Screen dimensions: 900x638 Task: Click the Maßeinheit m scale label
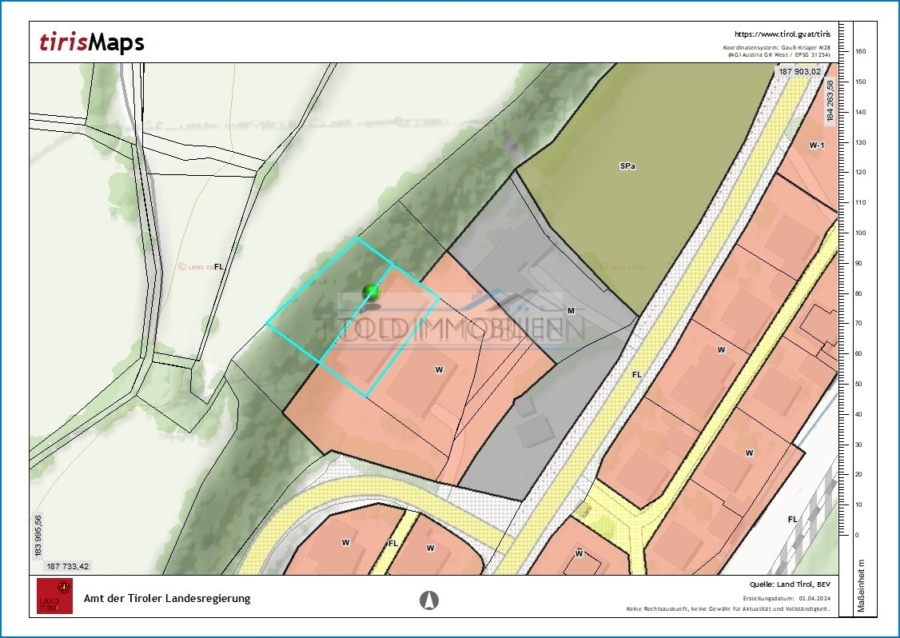tap(862, 585)
